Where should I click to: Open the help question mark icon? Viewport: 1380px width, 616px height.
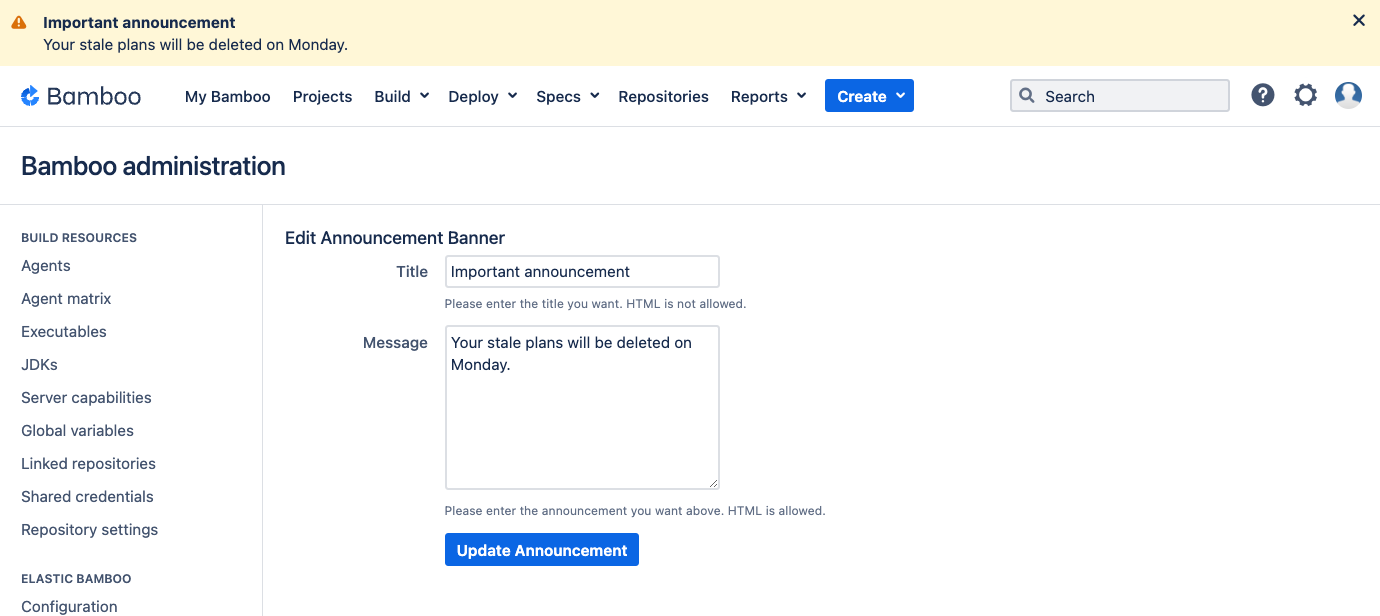coord(1263,96)
